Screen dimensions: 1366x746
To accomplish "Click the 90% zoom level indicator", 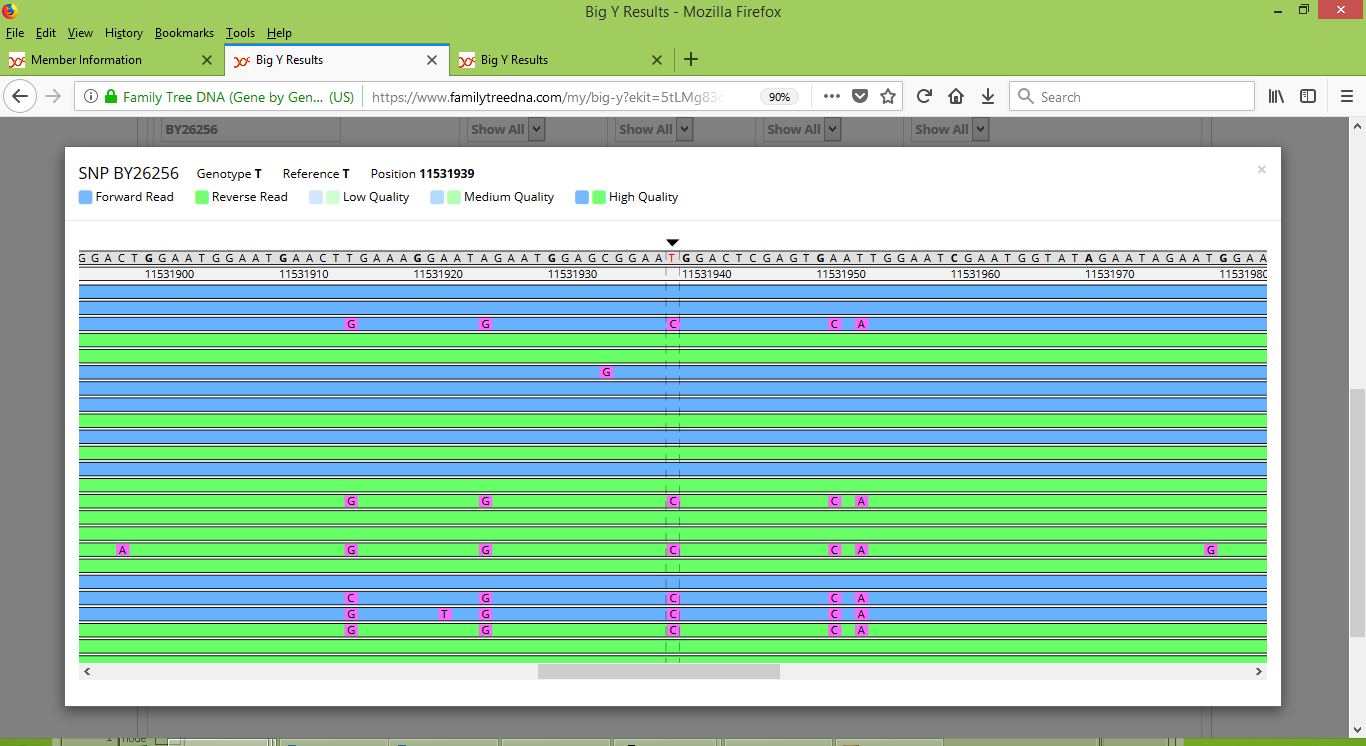I will (778, 97).
